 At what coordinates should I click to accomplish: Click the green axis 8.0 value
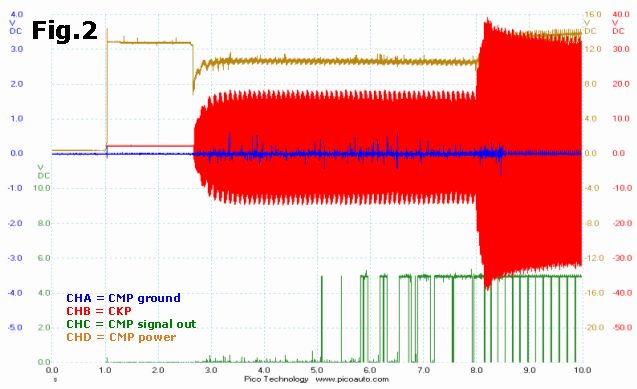coord(44,223)
